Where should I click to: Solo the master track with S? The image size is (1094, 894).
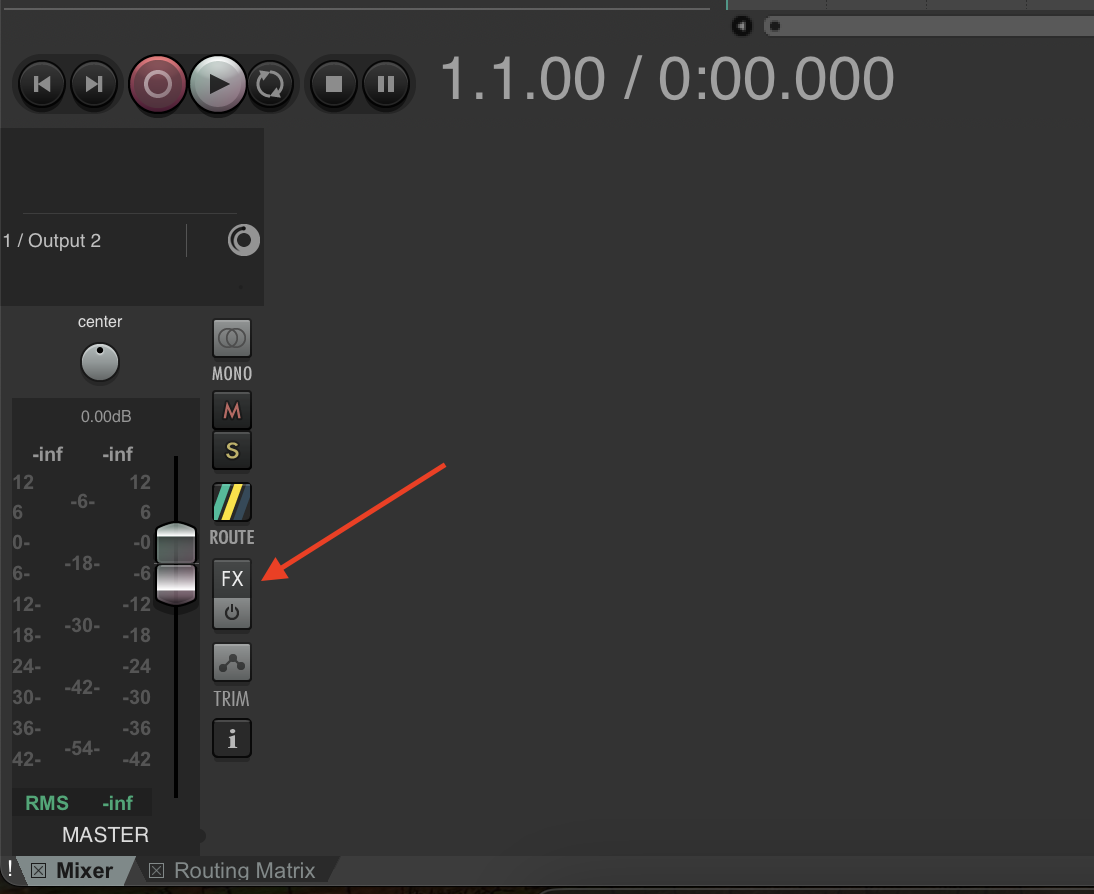[x=232, y=450]
